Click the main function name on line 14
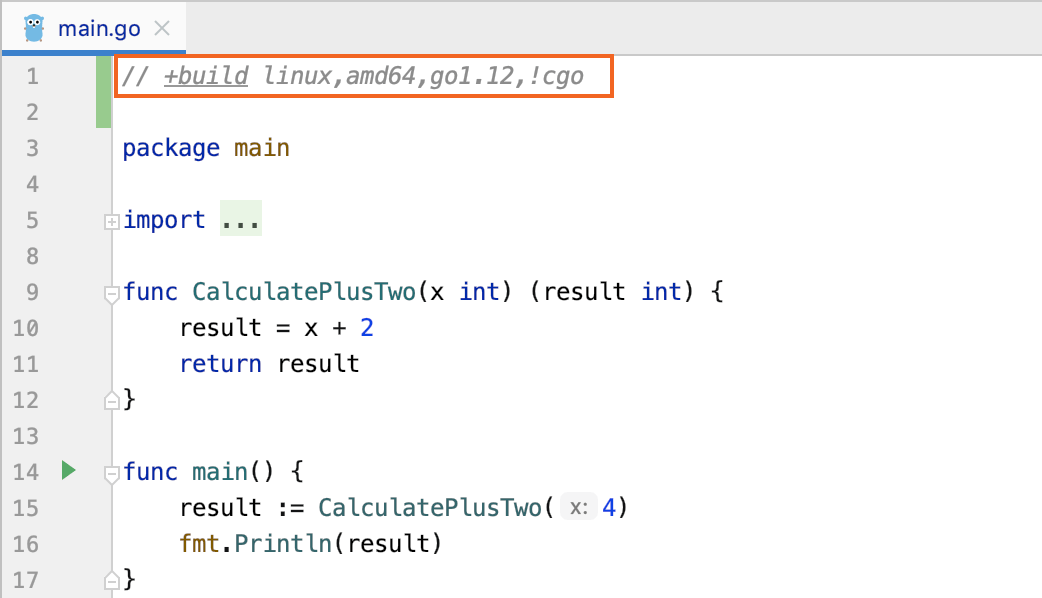 pyautogui.click(x=220, y=472)
